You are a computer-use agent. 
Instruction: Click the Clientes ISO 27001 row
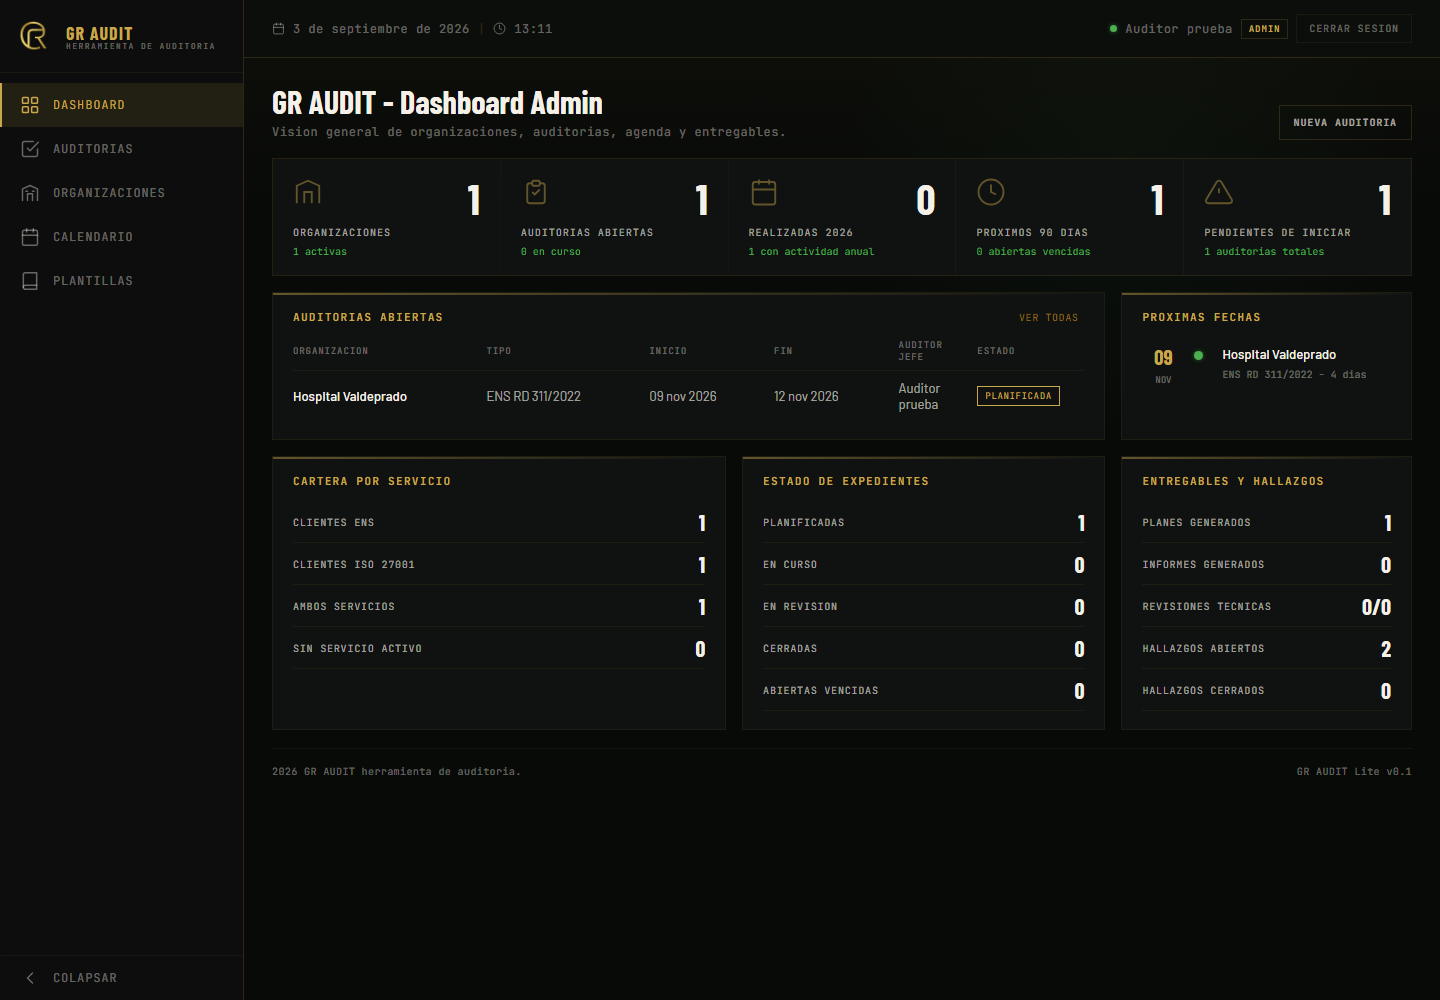click(x=499, y=564)
